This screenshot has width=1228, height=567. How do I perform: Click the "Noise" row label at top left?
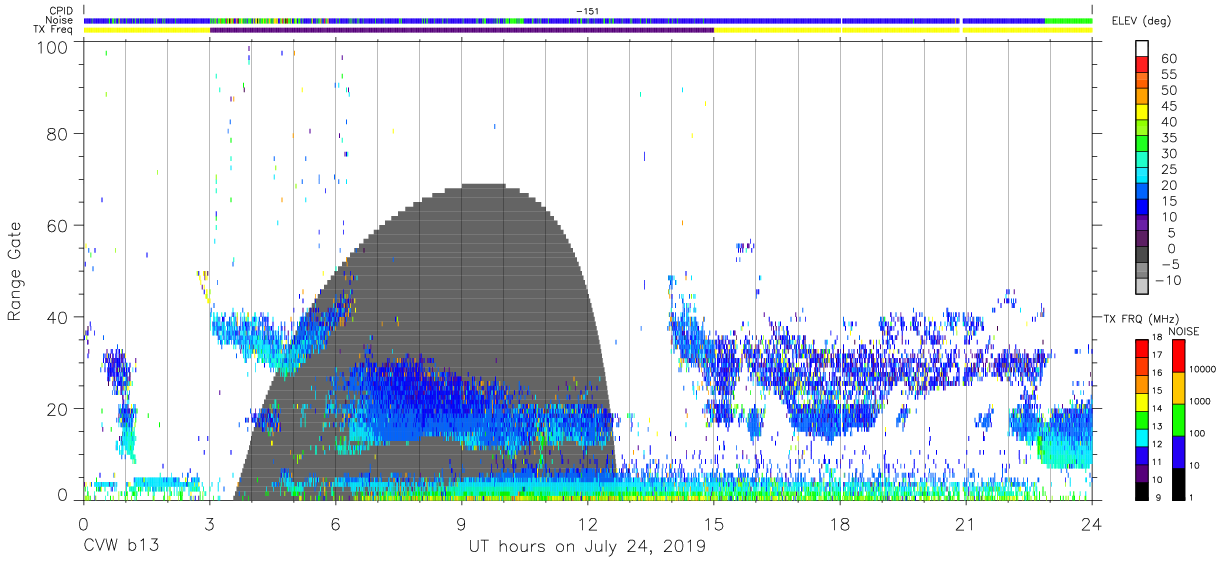[x=61, y=20]
